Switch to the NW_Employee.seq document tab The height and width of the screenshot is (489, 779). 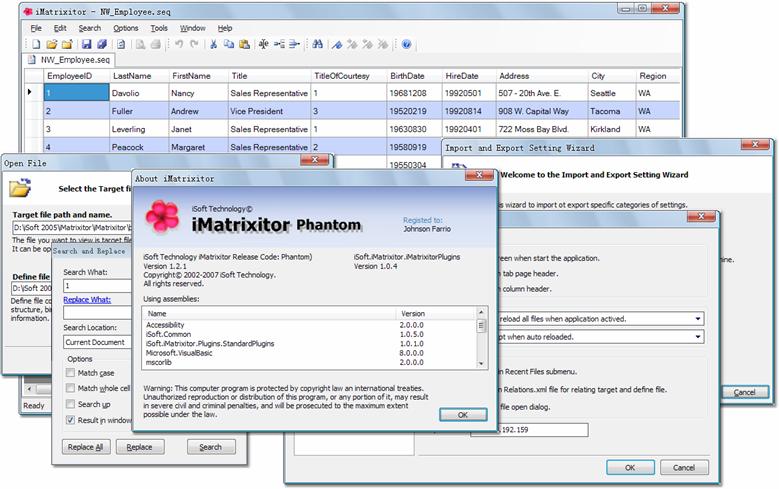pos(69,60)
